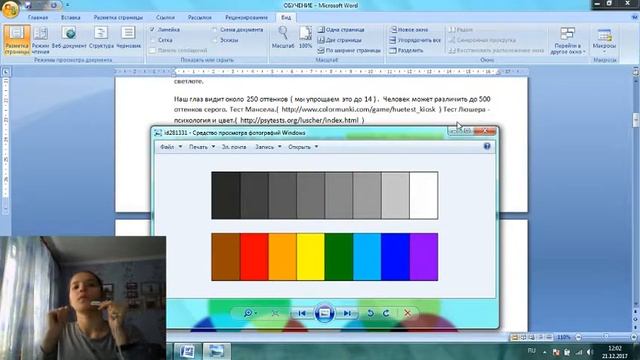Click volume icon in system tray
Viewport: 640px width, 360px height.
point(589,351)
